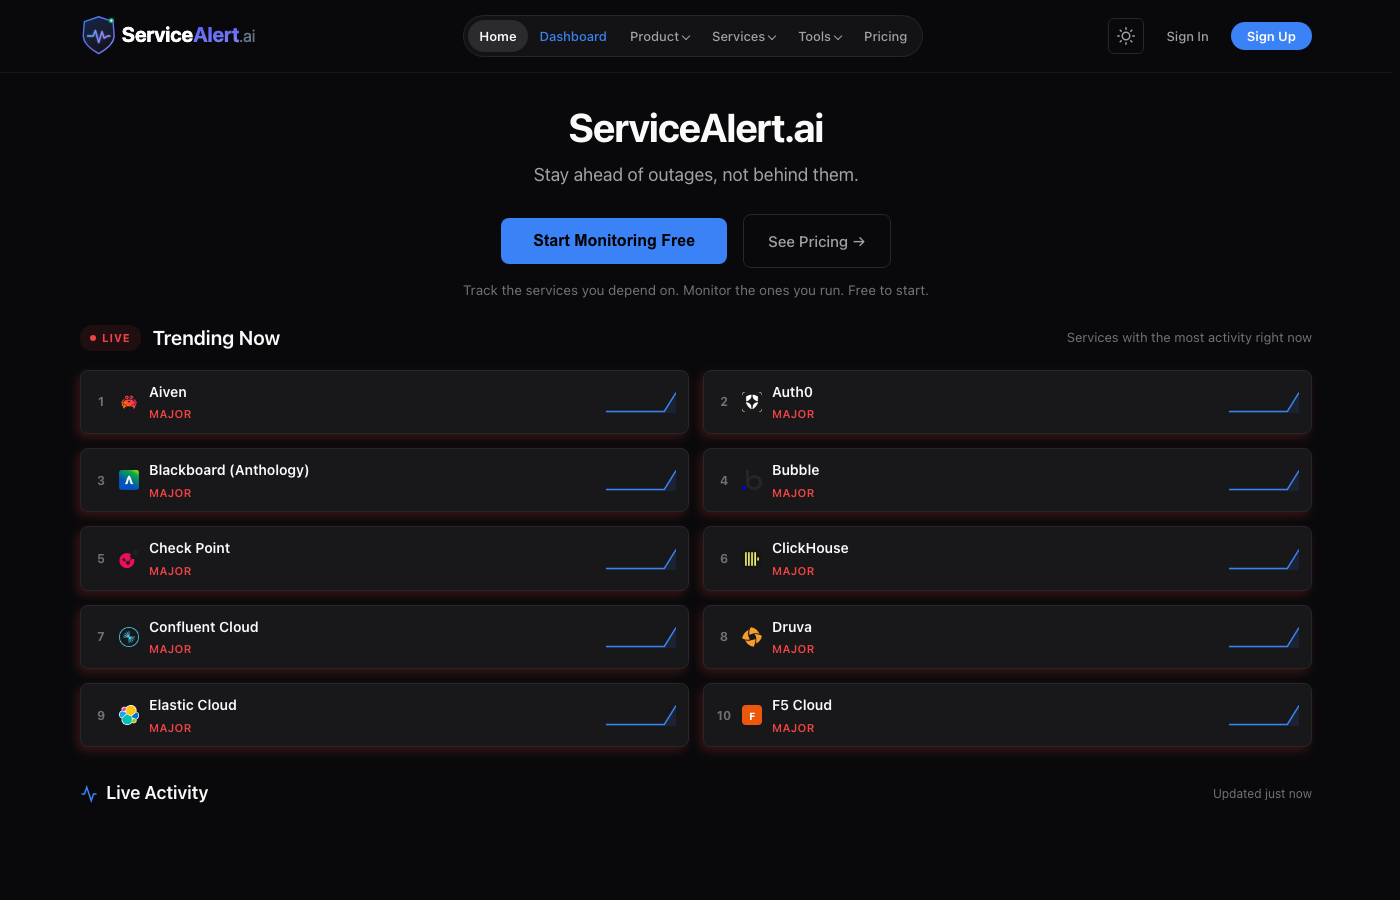Click the Sign Up button
This screenshot has height=900, width=1400.
coord(1270,36)
